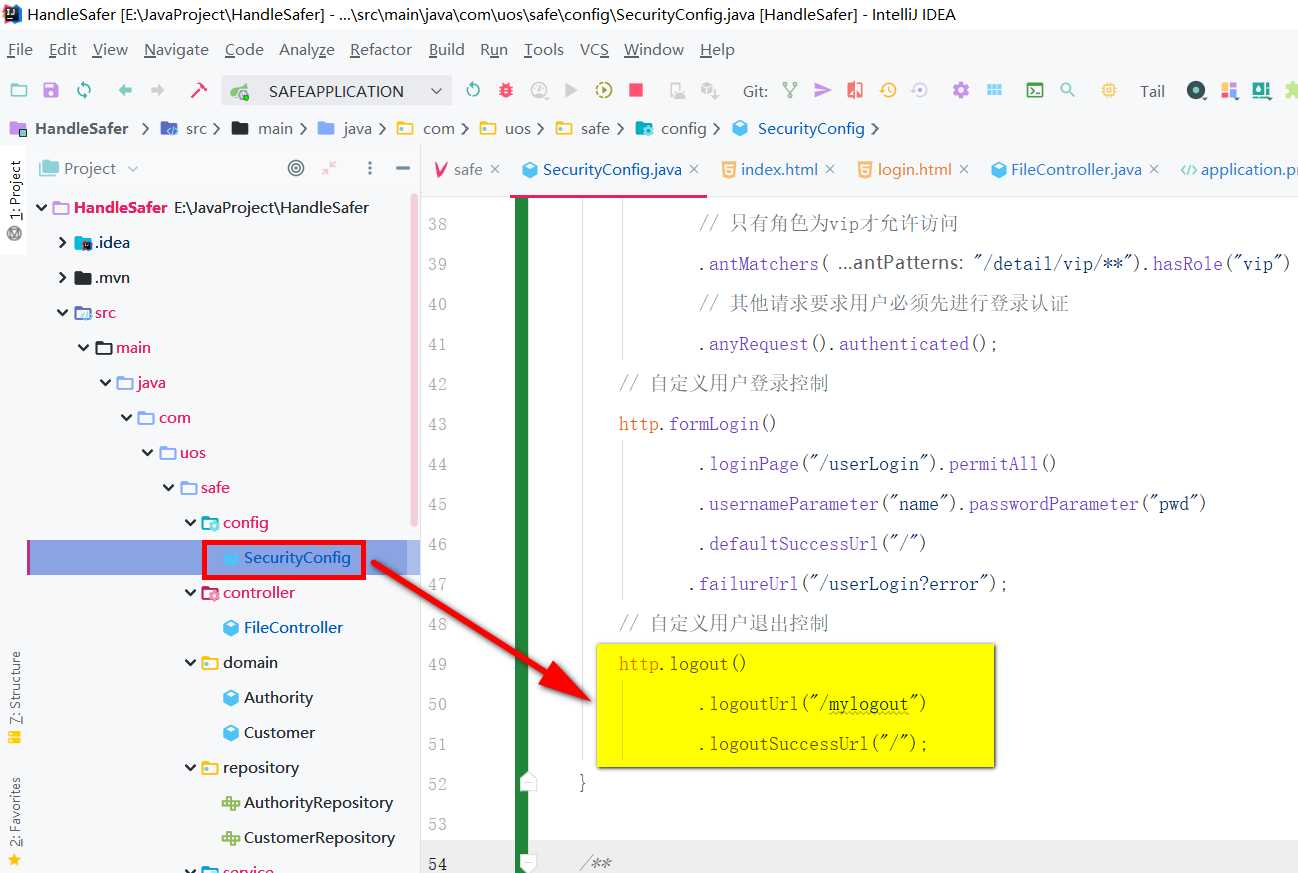Click src breadcrumb in navigation bar
This screenshot has height=873, width=1298.
click(196, 129)
